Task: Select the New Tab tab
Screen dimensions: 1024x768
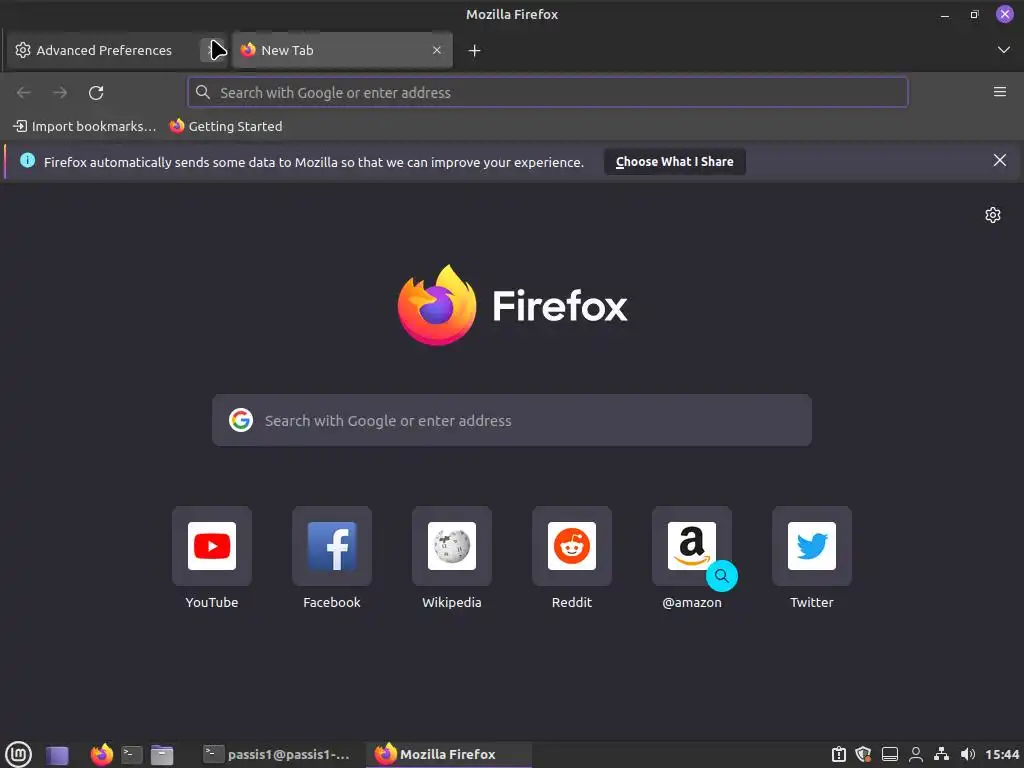Action: coord(342,50)
